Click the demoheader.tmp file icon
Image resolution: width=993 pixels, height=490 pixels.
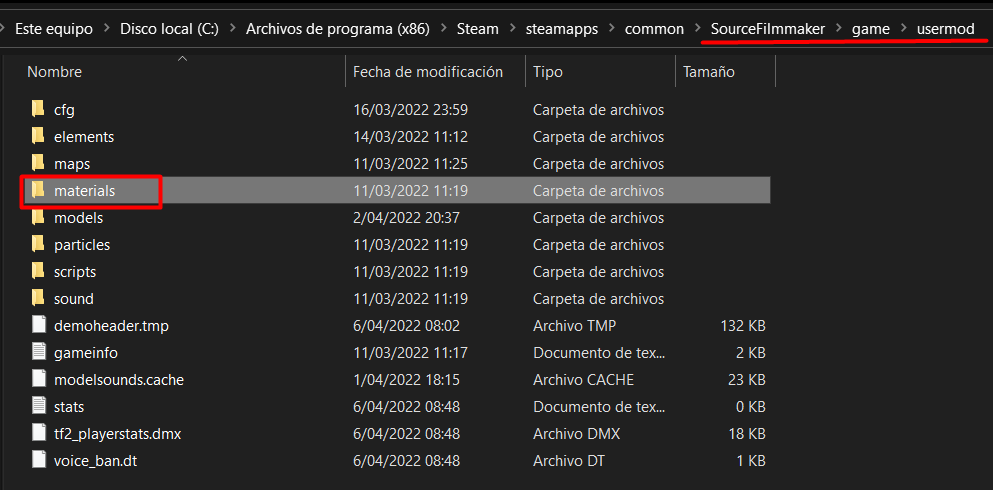pyautogui.click(x=38, y=325)
